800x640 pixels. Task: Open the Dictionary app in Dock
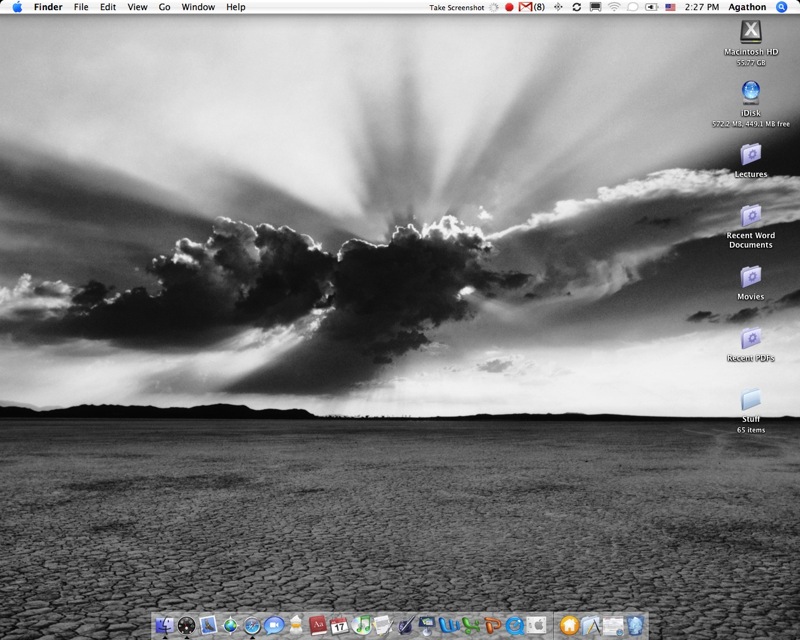click(x=318, y=626)
